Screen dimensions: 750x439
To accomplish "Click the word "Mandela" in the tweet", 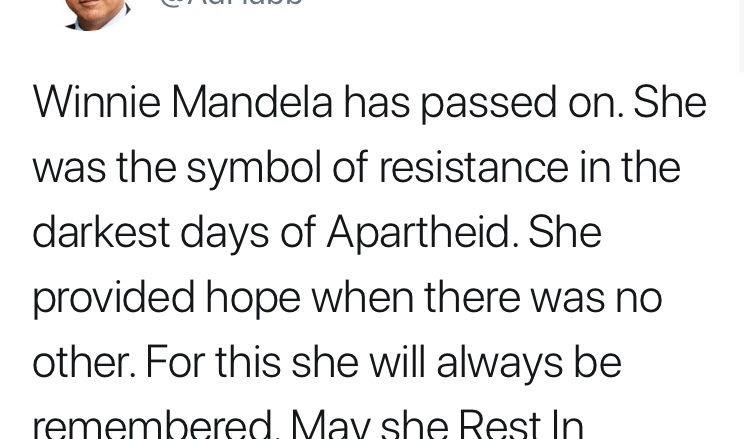I will 252,102.
